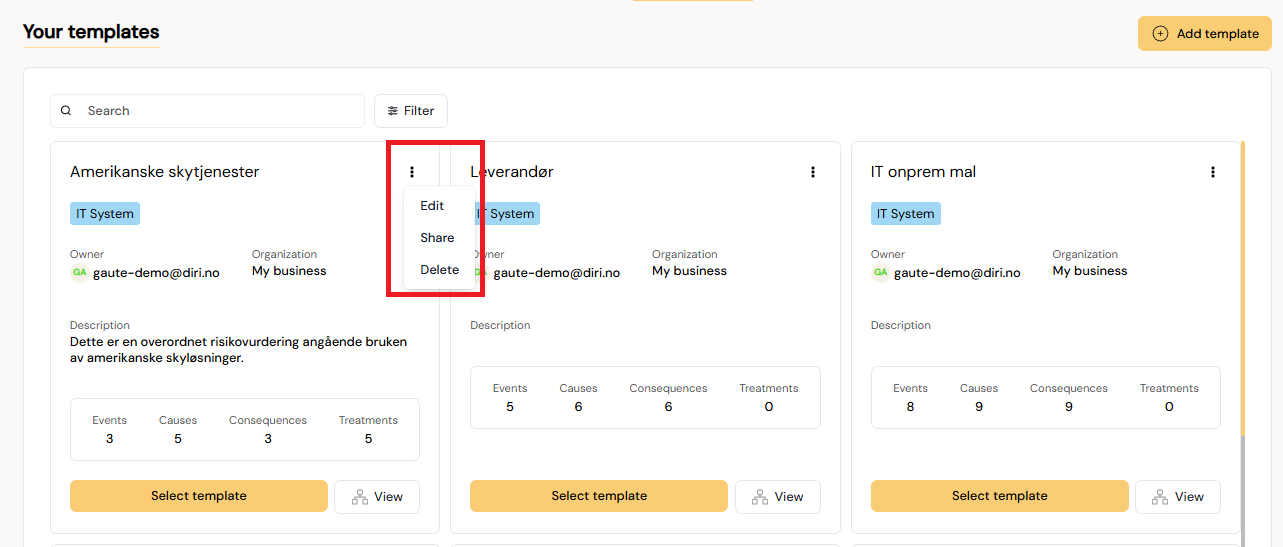This screenshot has height=547, width=1283.
Task: Open the IT onprem mal three-dot menu
Action: 1213,172
